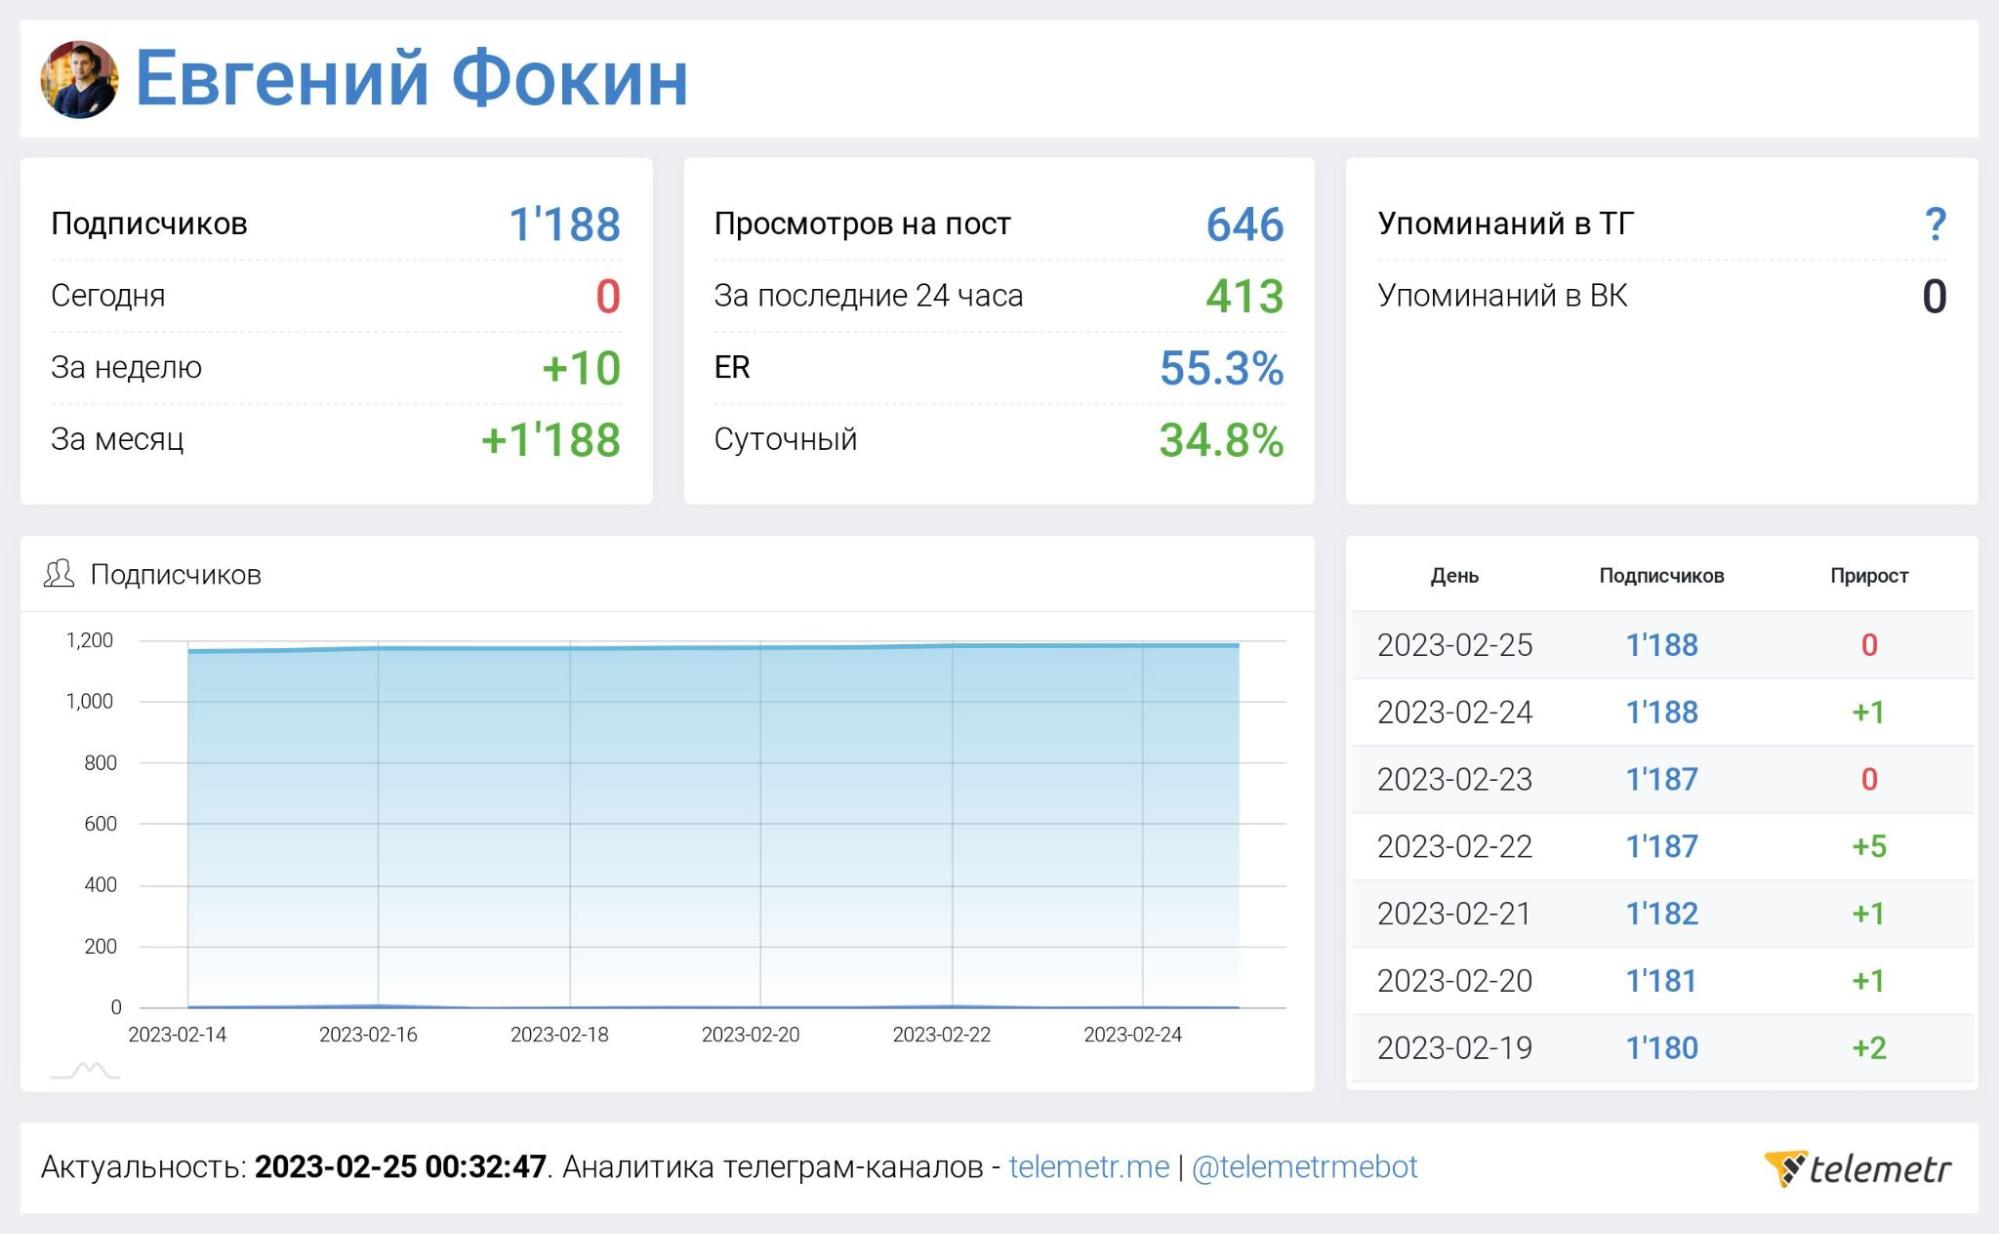Image resolution: width=1999 pixels, height=1234 pixels.
Task: Click the ER value 55.3%
Action: click(x=1222, y=368)
